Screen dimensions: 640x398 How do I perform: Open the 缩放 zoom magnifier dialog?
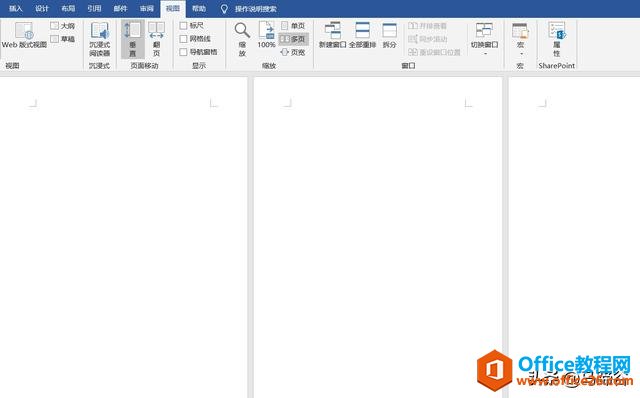pos(242,39)
